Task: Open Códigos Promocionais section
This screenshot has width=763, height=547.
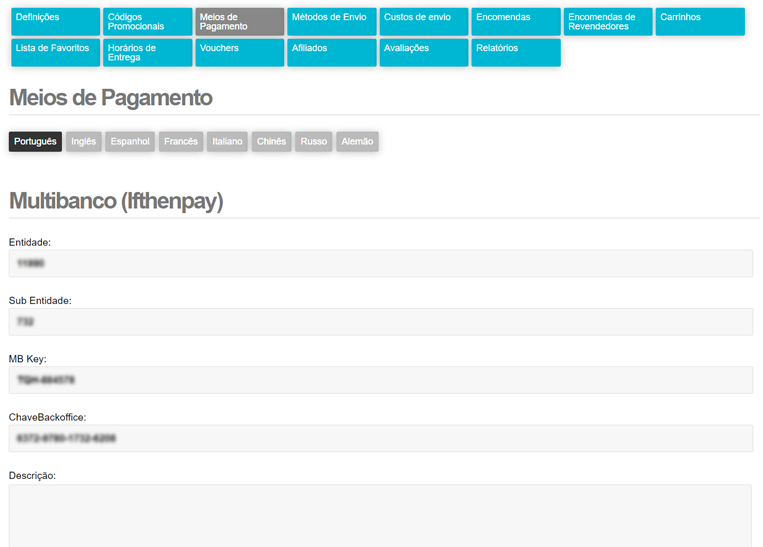Action: pyautogui.click(x=147, y=21)
